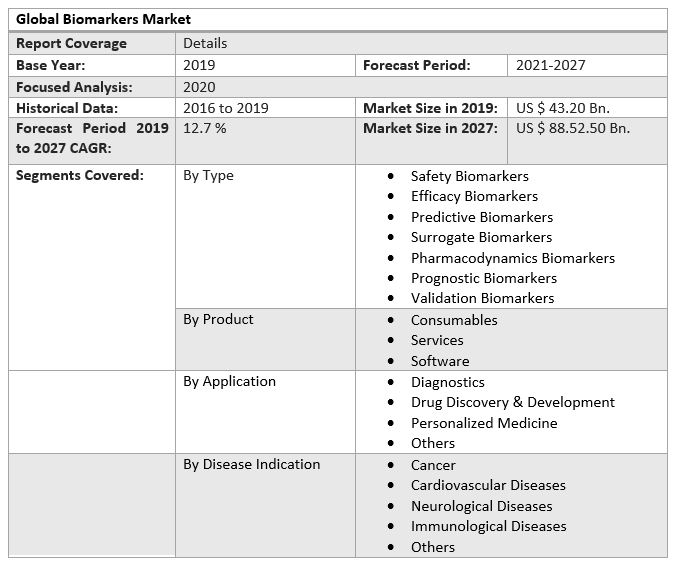675x566 pixels.
Task: Select the Forecast Period 2021-2027 cell
Action: (x=550, y=65)
